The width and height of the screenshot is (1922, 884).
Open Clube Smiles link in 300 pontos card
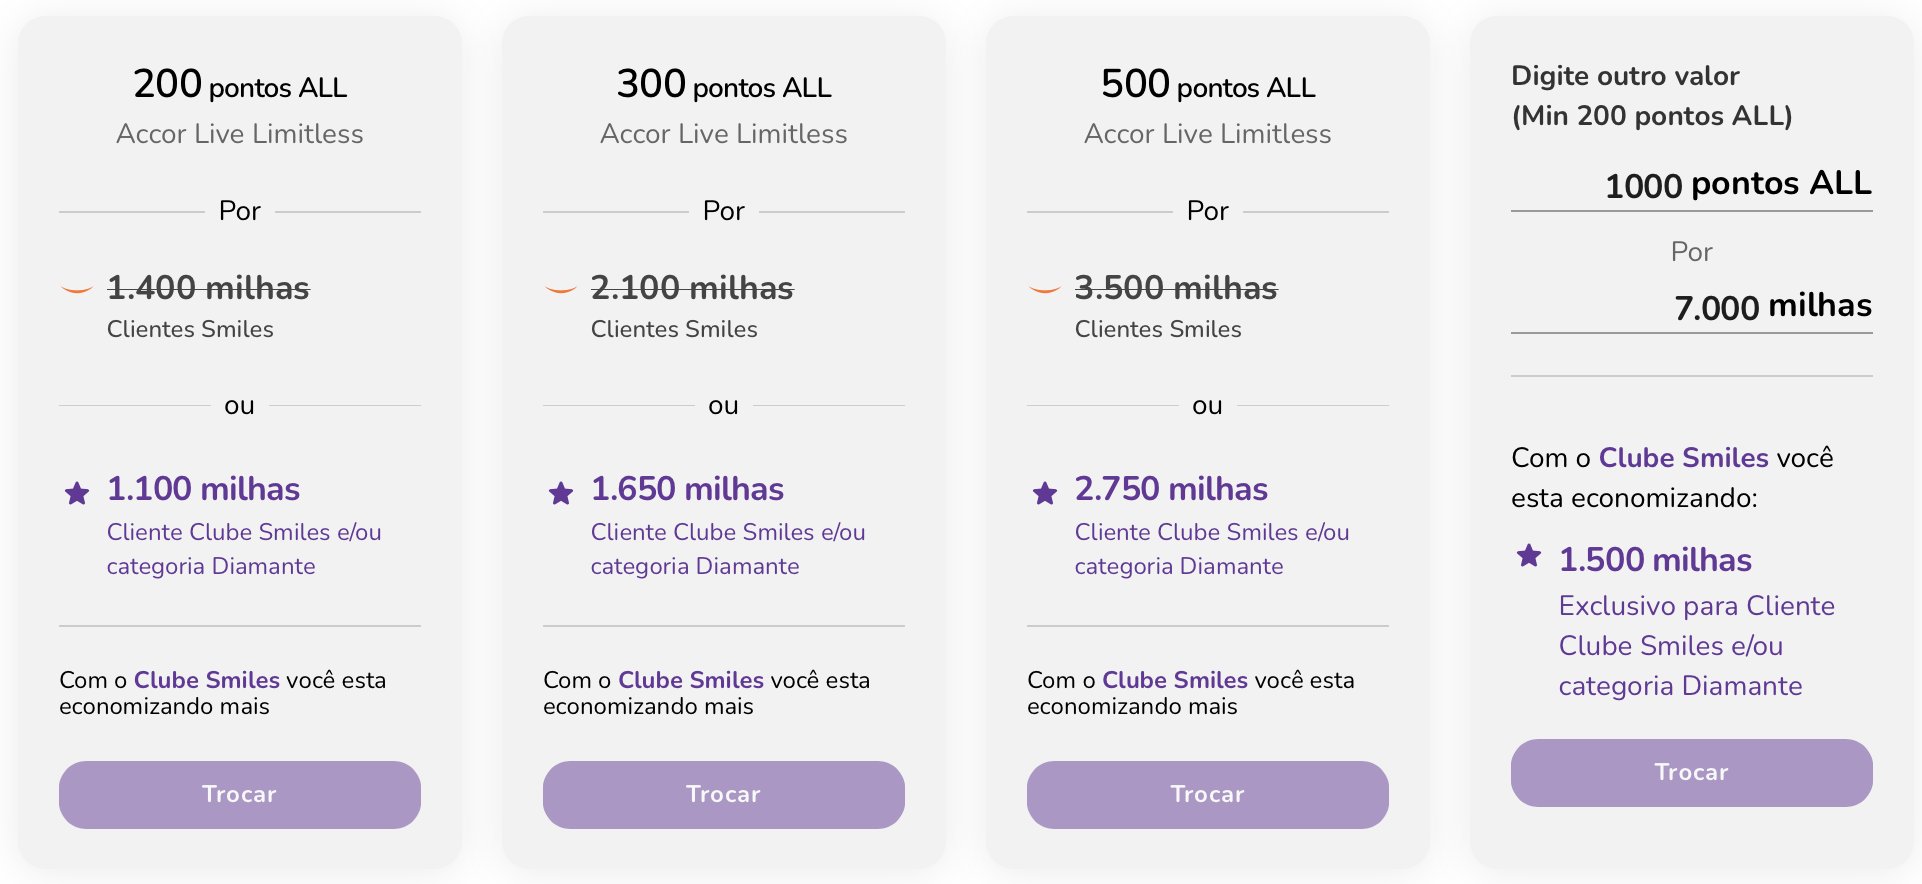(691, 680)
